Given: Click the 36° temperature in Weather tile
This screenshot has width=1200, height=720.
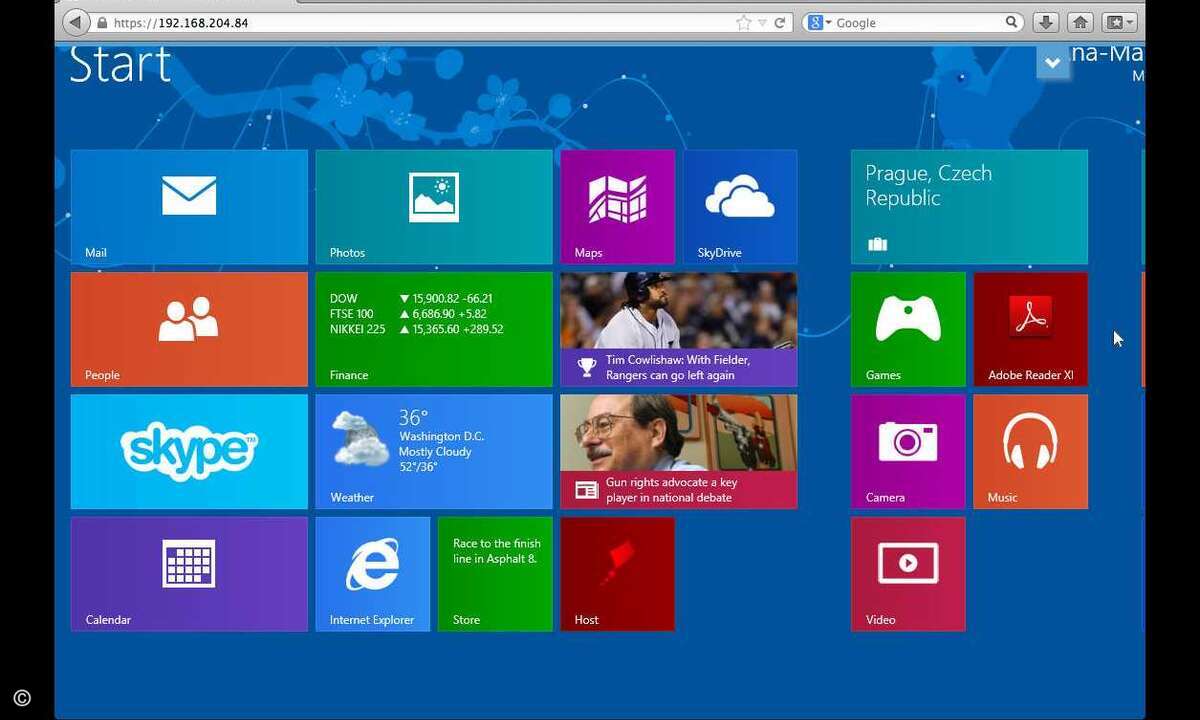Looking at the screenshot, I should (x=413, y=417).
